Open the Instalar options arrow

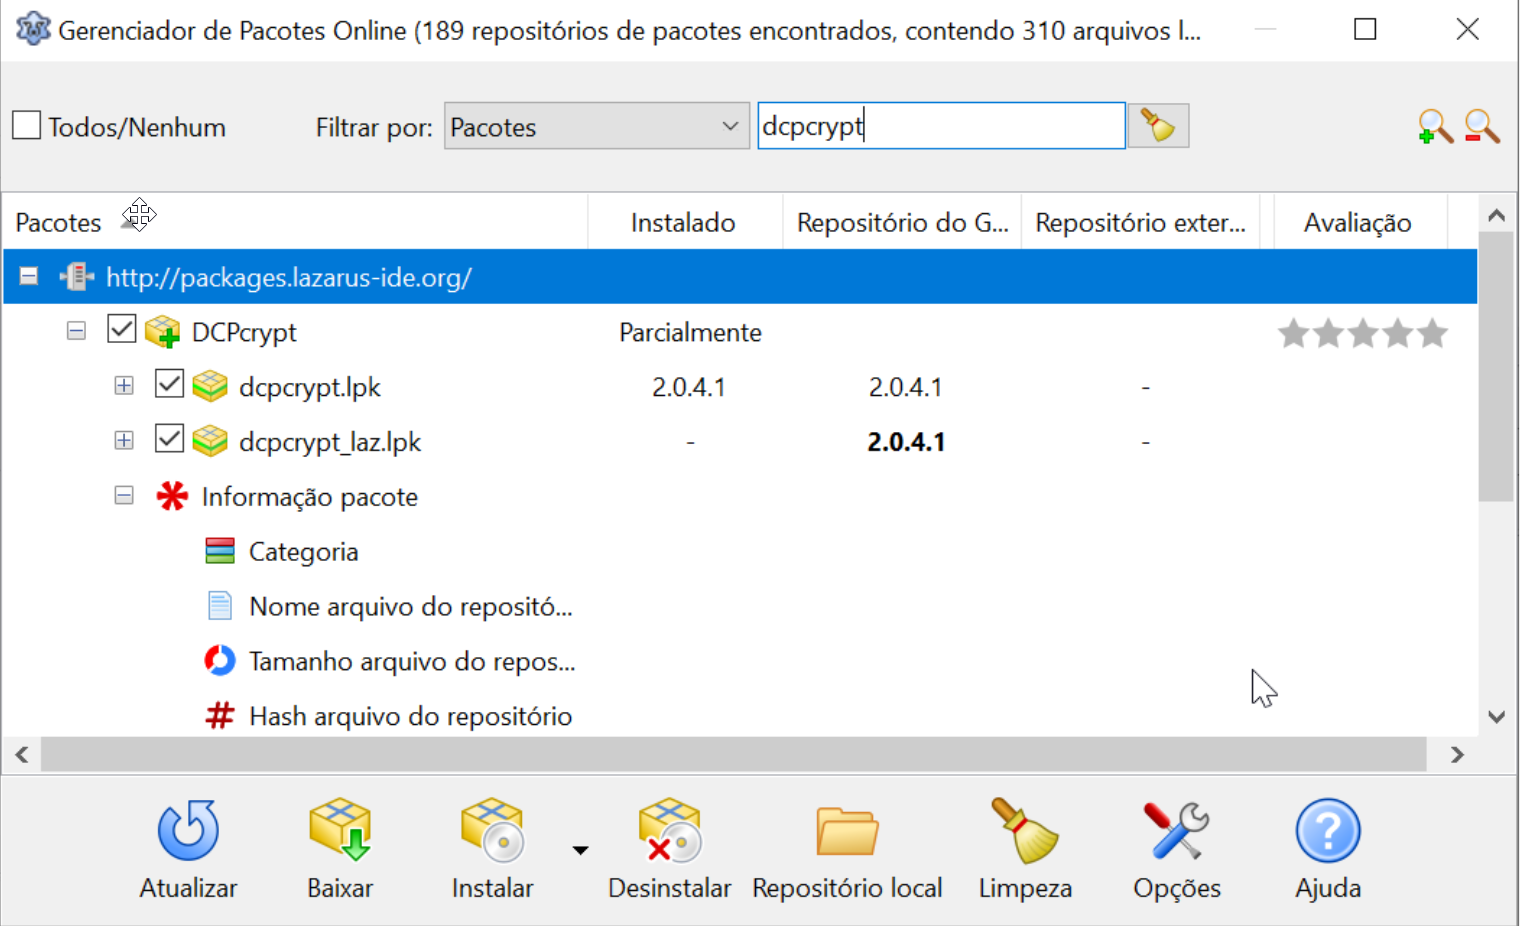point(580,849)
